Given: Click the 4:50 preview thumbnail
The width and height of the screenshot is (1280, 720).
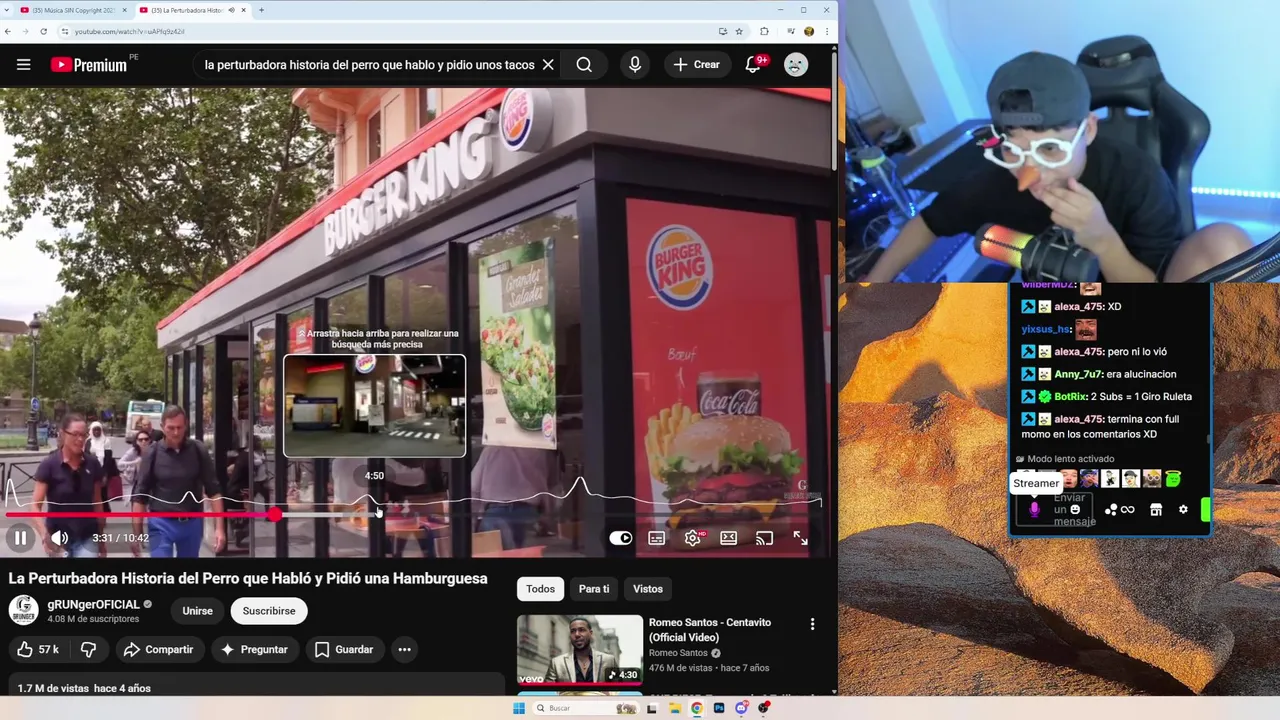Looking at the screenshot, I should coord(375,406).
